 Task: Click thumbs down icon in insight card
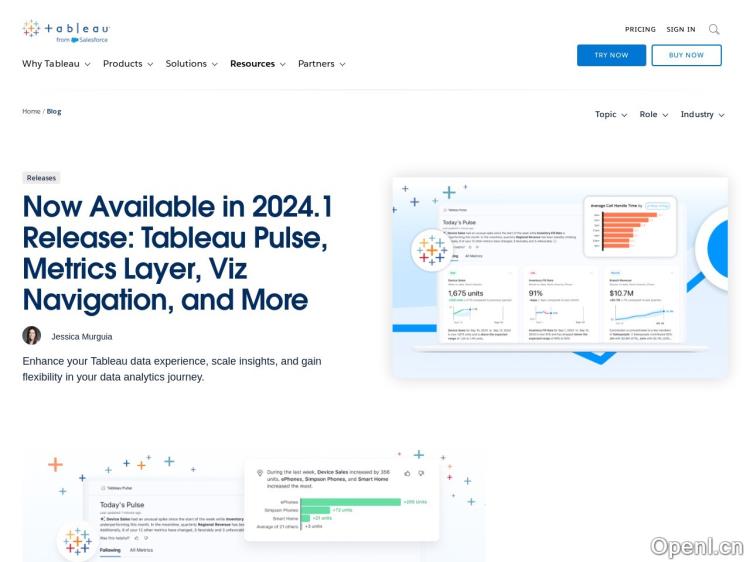[x=421, y=472]
